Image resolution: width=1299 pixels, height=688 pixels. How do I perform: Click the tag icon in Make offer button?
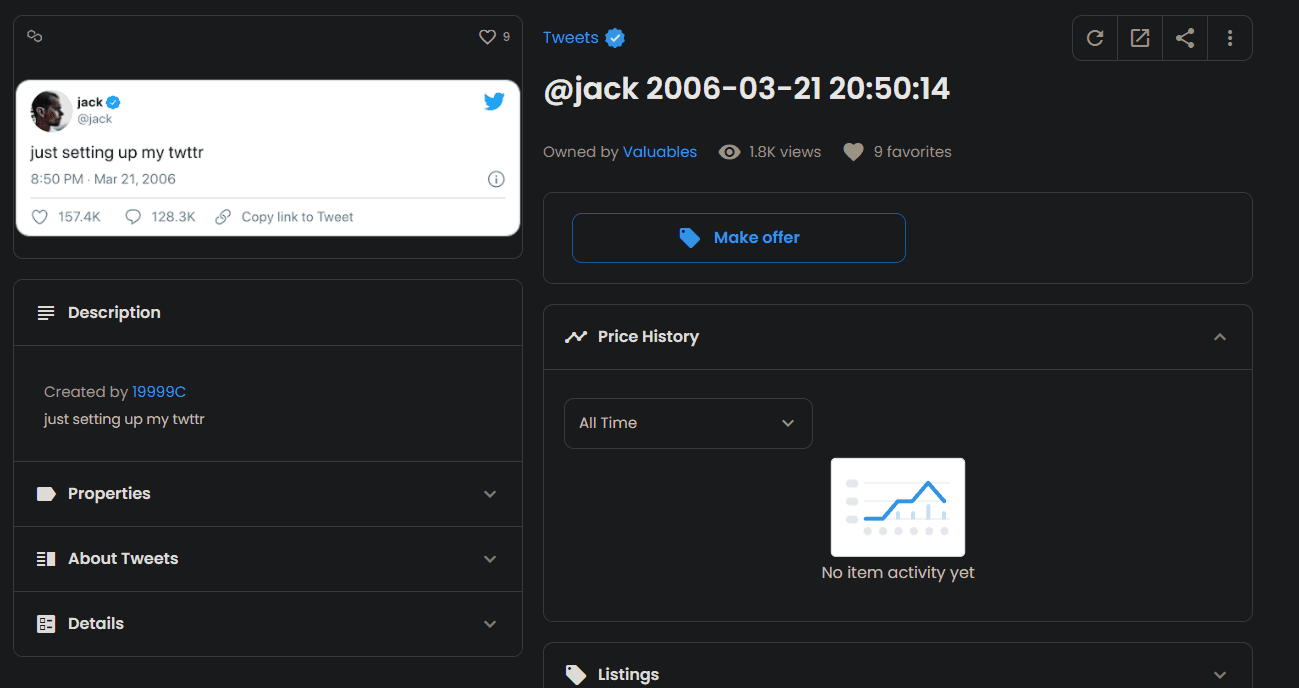coord(689,238)
